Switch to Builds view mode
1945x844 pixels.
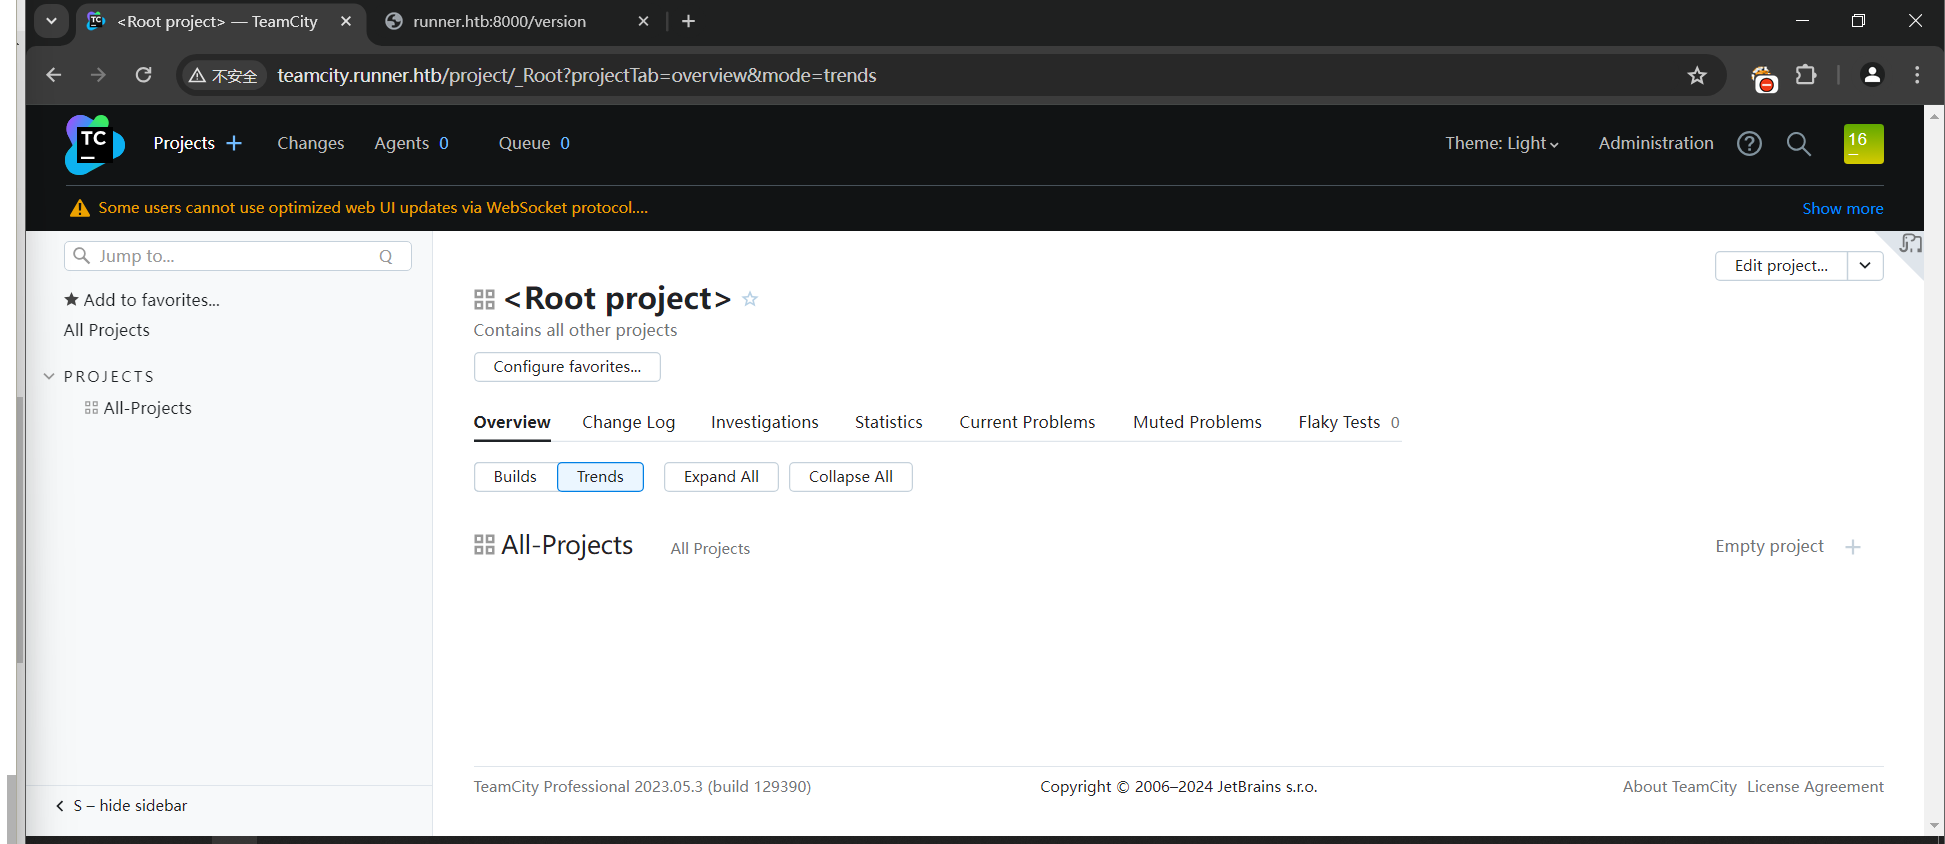coord(515,477)
